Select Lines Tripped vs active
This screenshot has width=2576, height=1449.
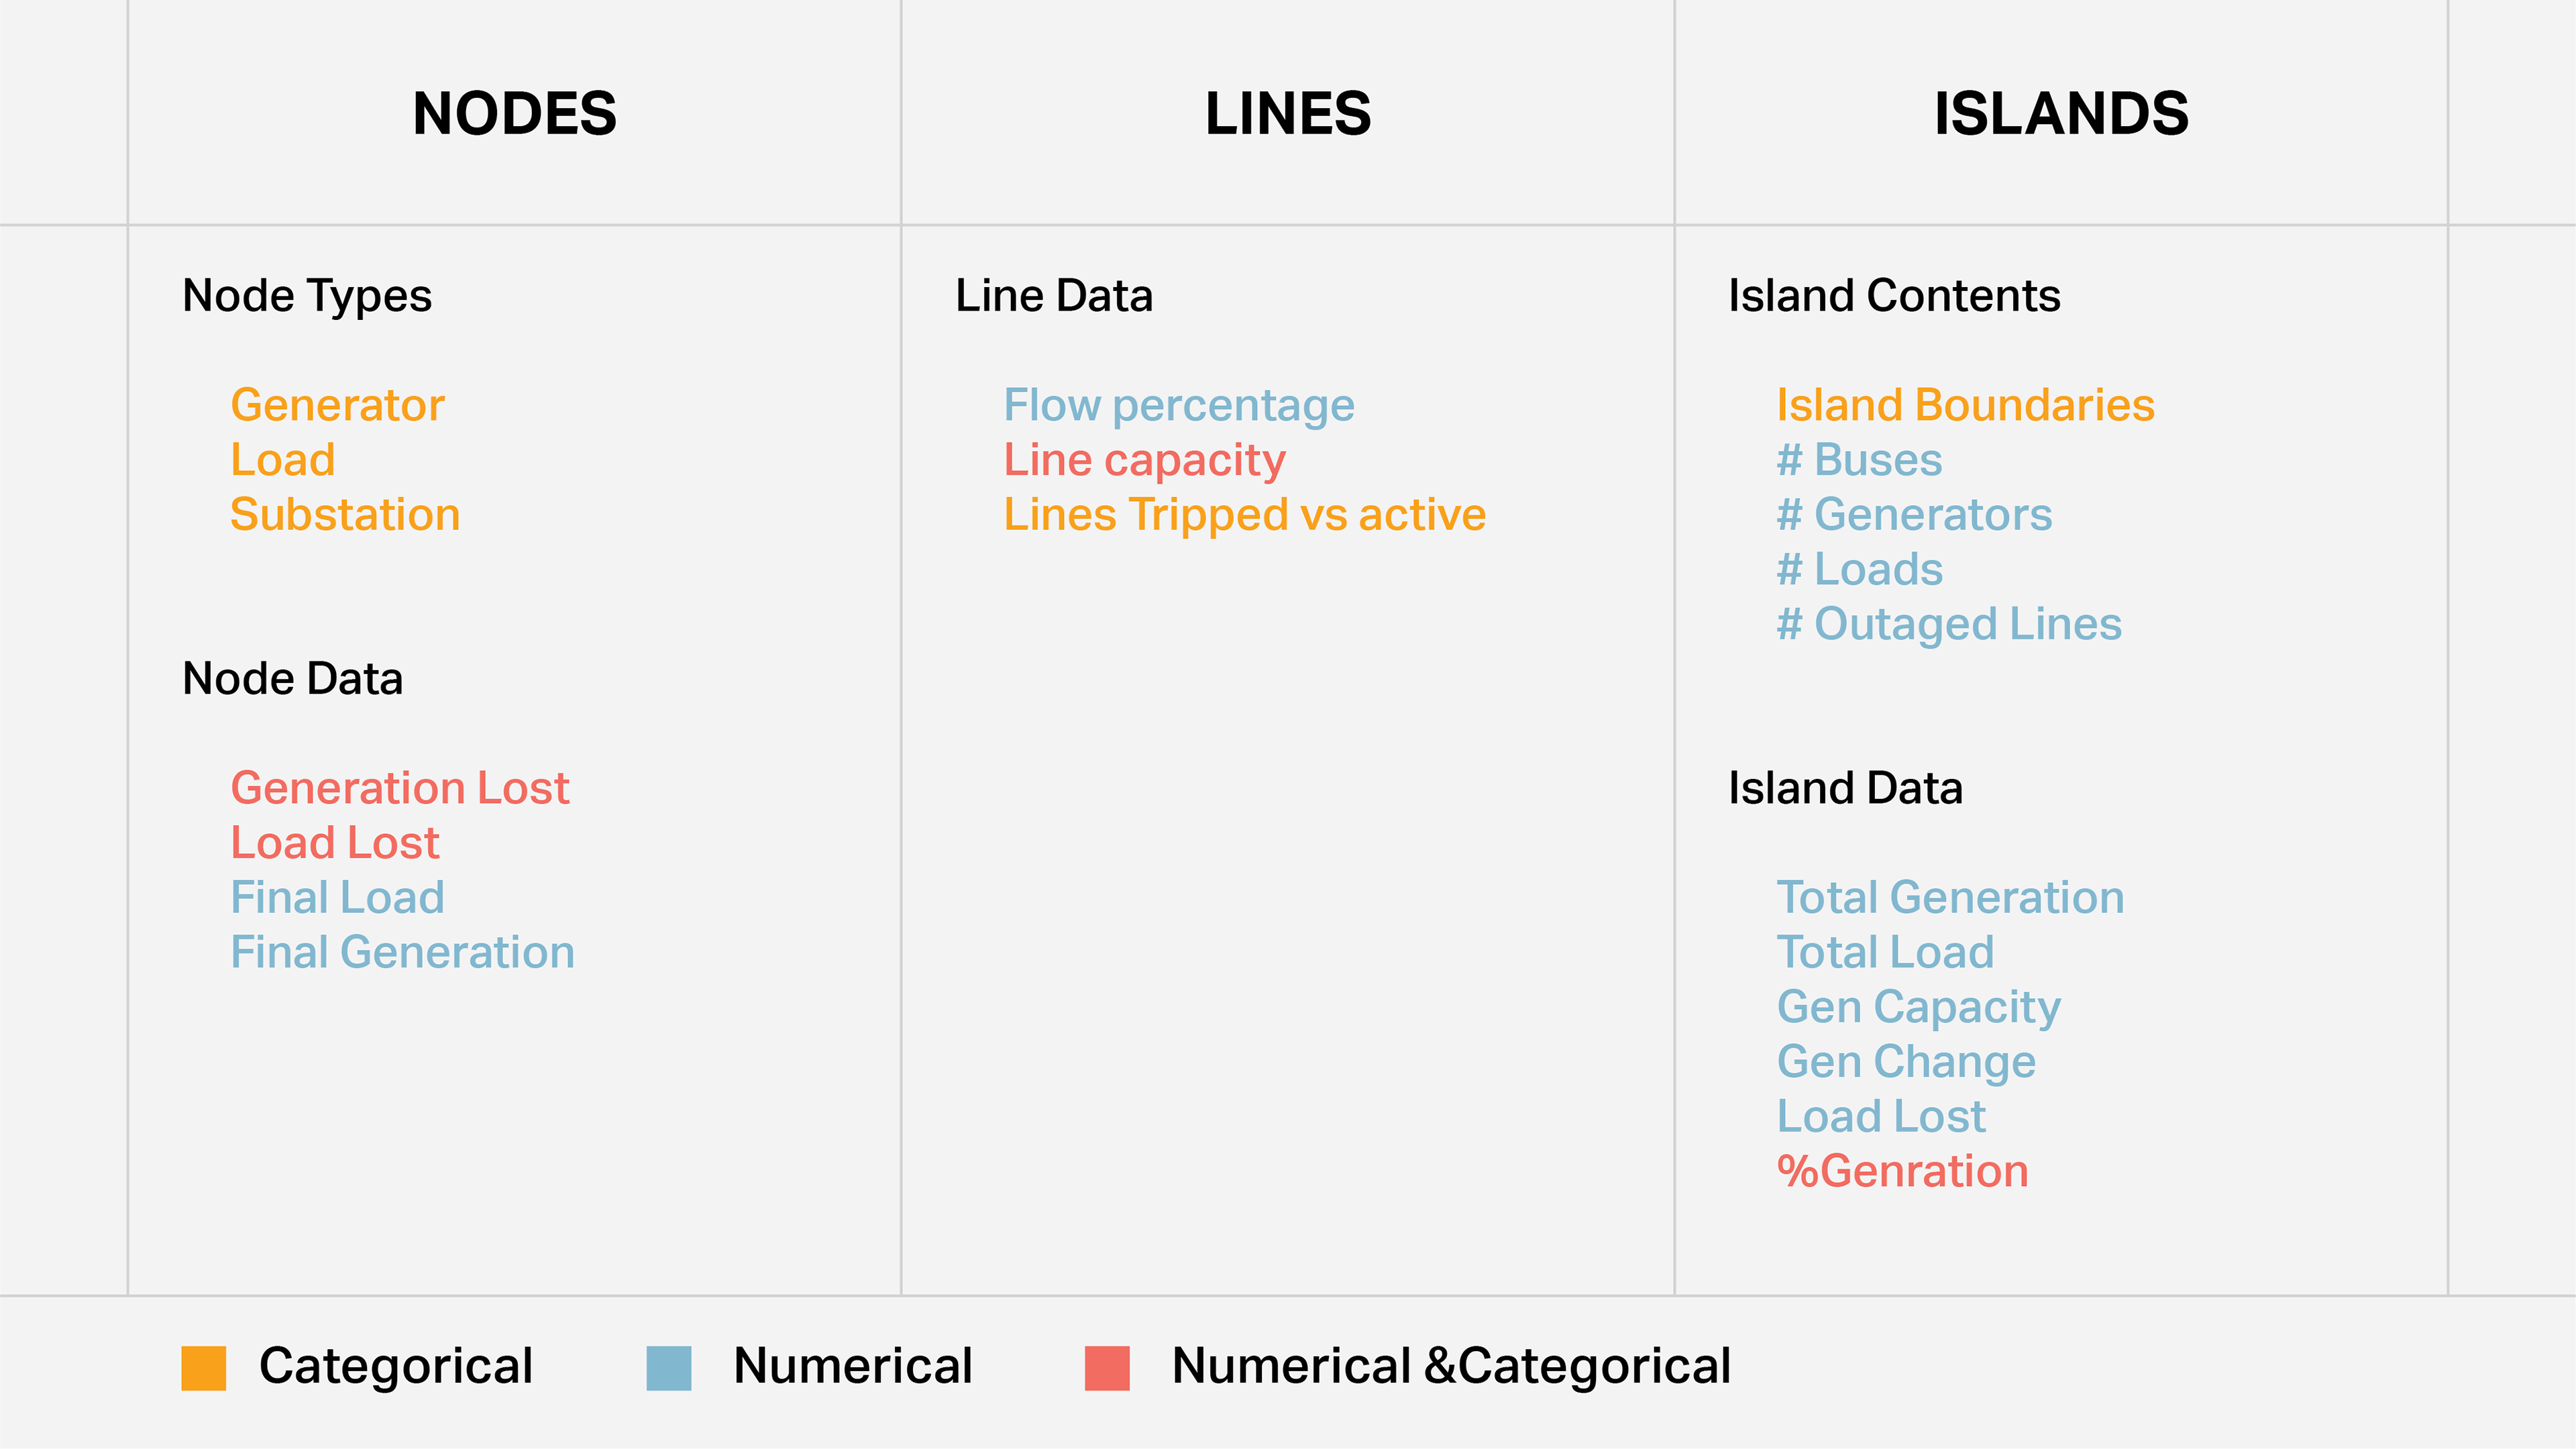point(1244,516)
